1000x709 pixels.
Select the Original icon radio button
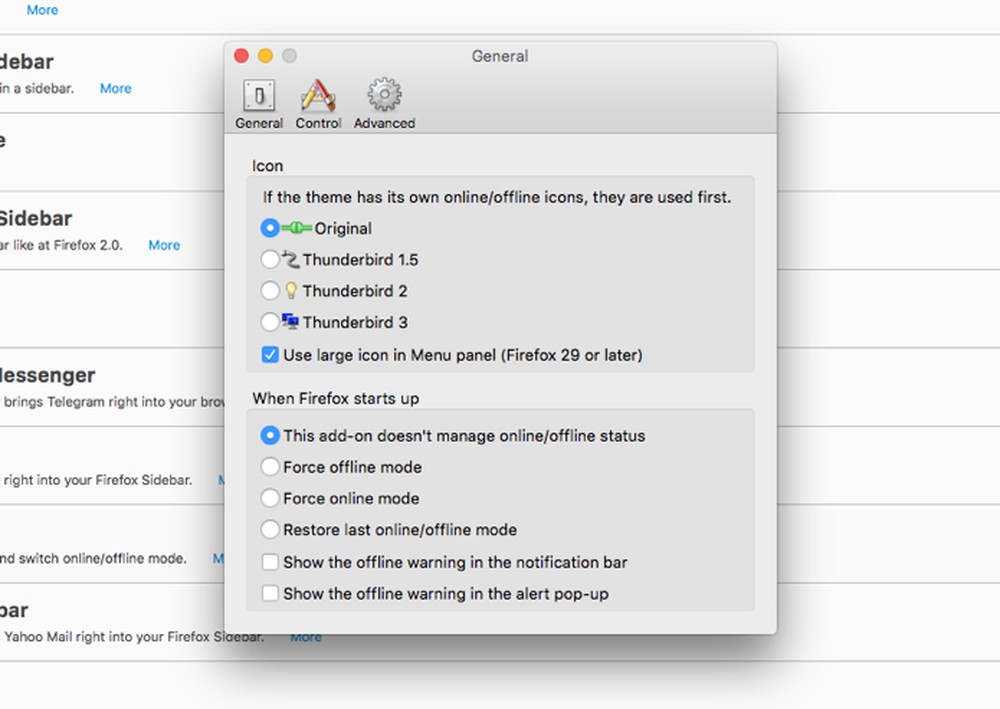pyautogui.click(x=270, y=228)
